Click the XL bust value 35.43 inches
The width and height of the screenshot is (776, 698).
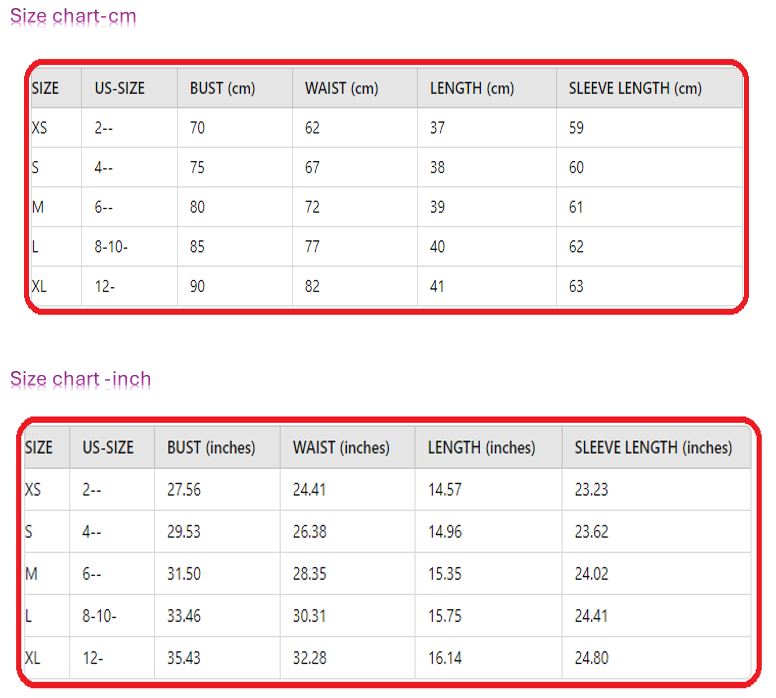(x=184, y=658)
